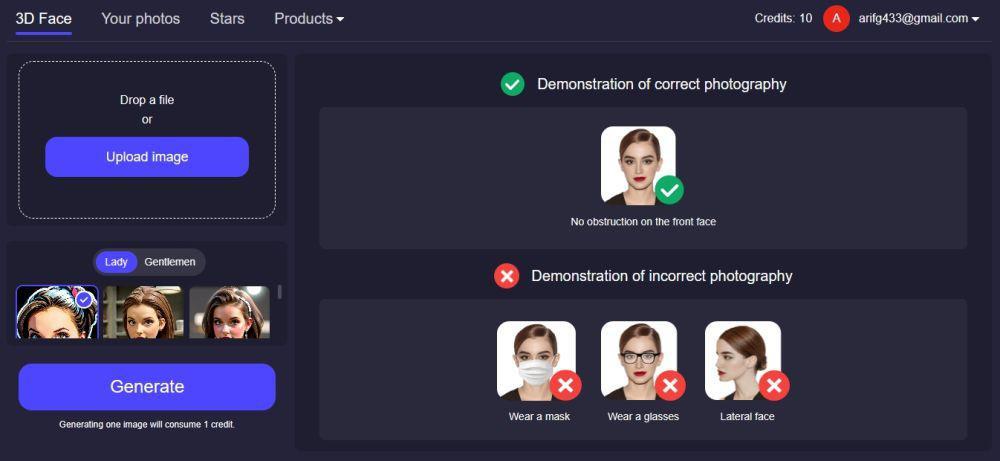Open the arifg433@gmail.com account menu
The width and height of the screenshot is (1000, 461).
click(x=918, y=18)
